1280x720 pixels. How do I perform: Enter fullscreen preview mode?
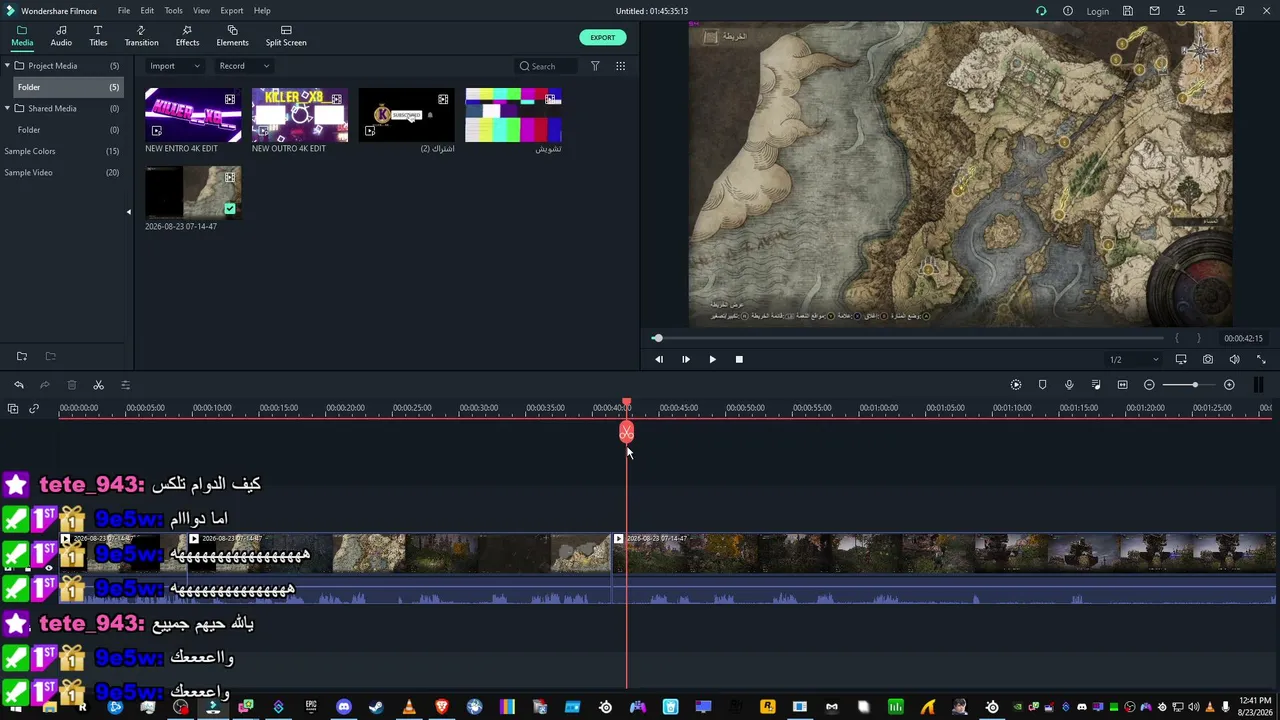pyautogui.click(x=1261, y=359)
